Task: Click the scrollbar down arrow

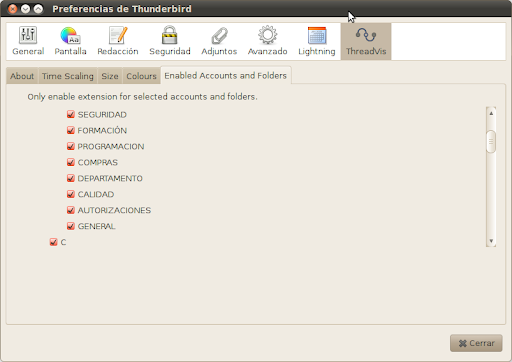Action: tap(491, 240)
